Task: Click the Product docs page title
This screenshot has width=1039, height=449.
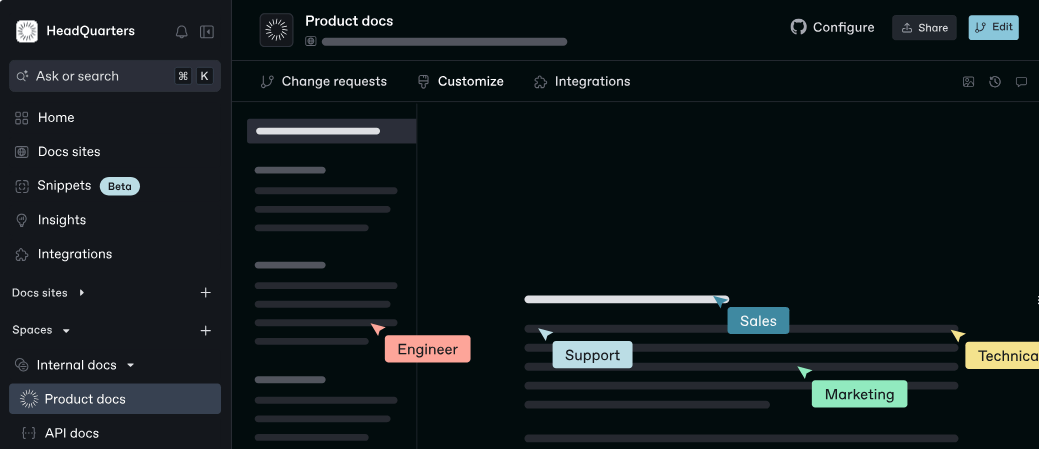Action: [349, 21]
